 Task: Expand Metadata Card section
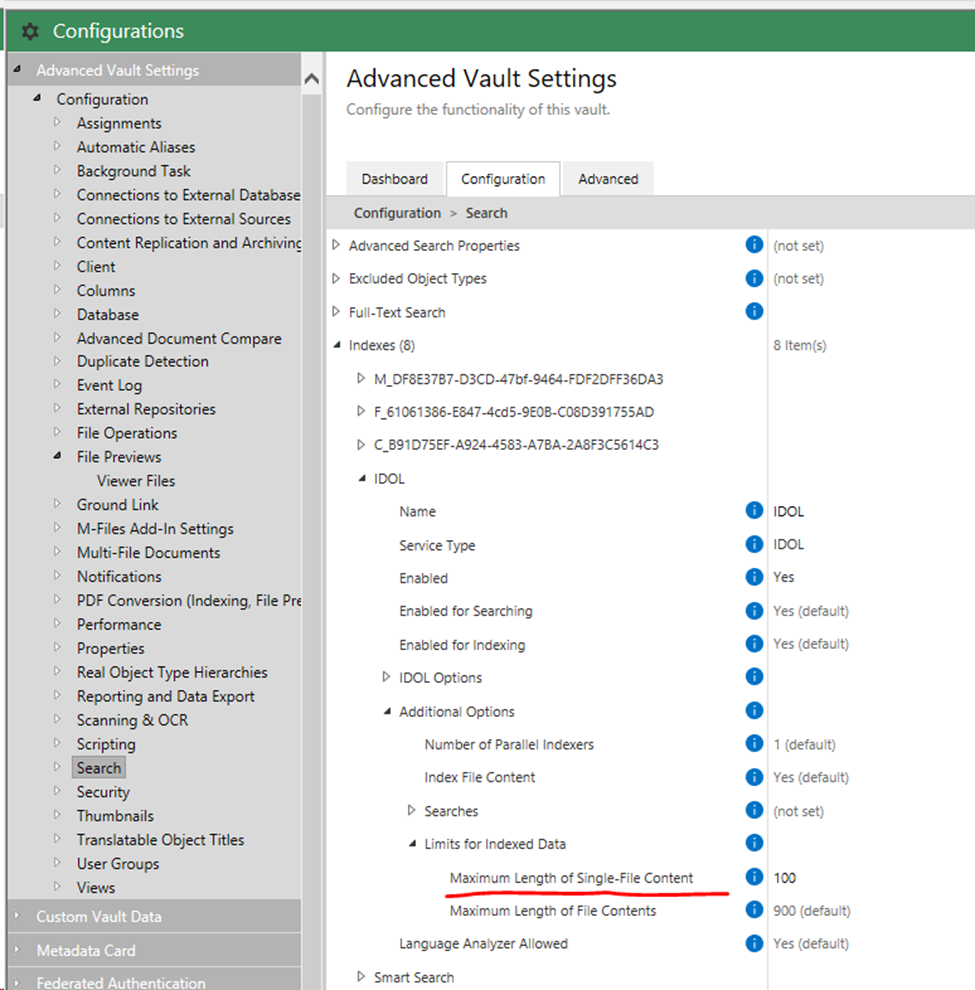[x=17, y=950]
